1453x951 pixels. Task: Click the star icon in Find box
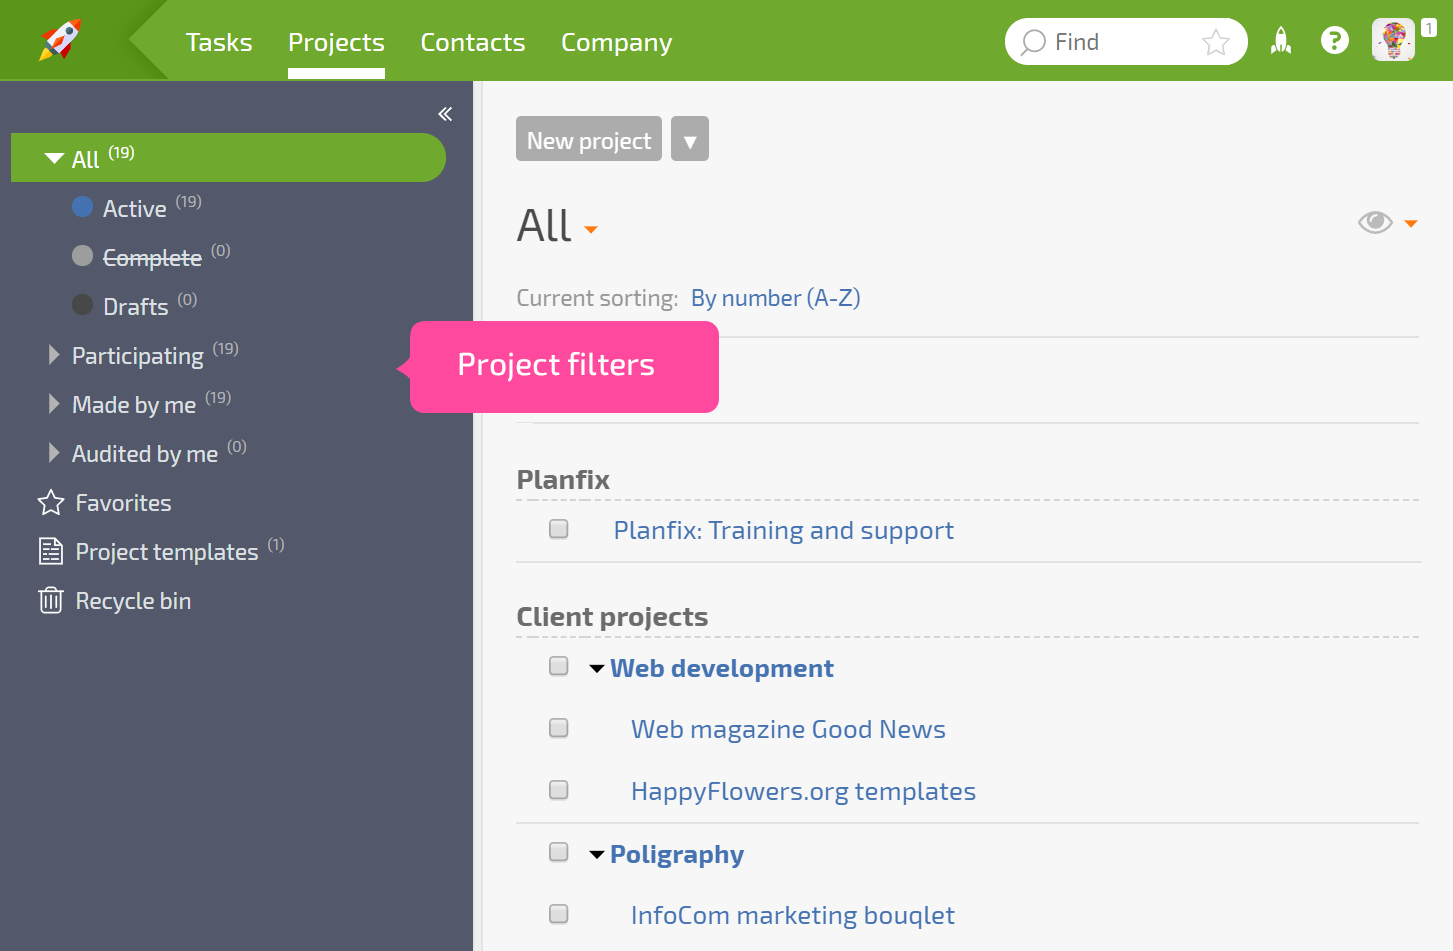click(x=1215, y=42)
